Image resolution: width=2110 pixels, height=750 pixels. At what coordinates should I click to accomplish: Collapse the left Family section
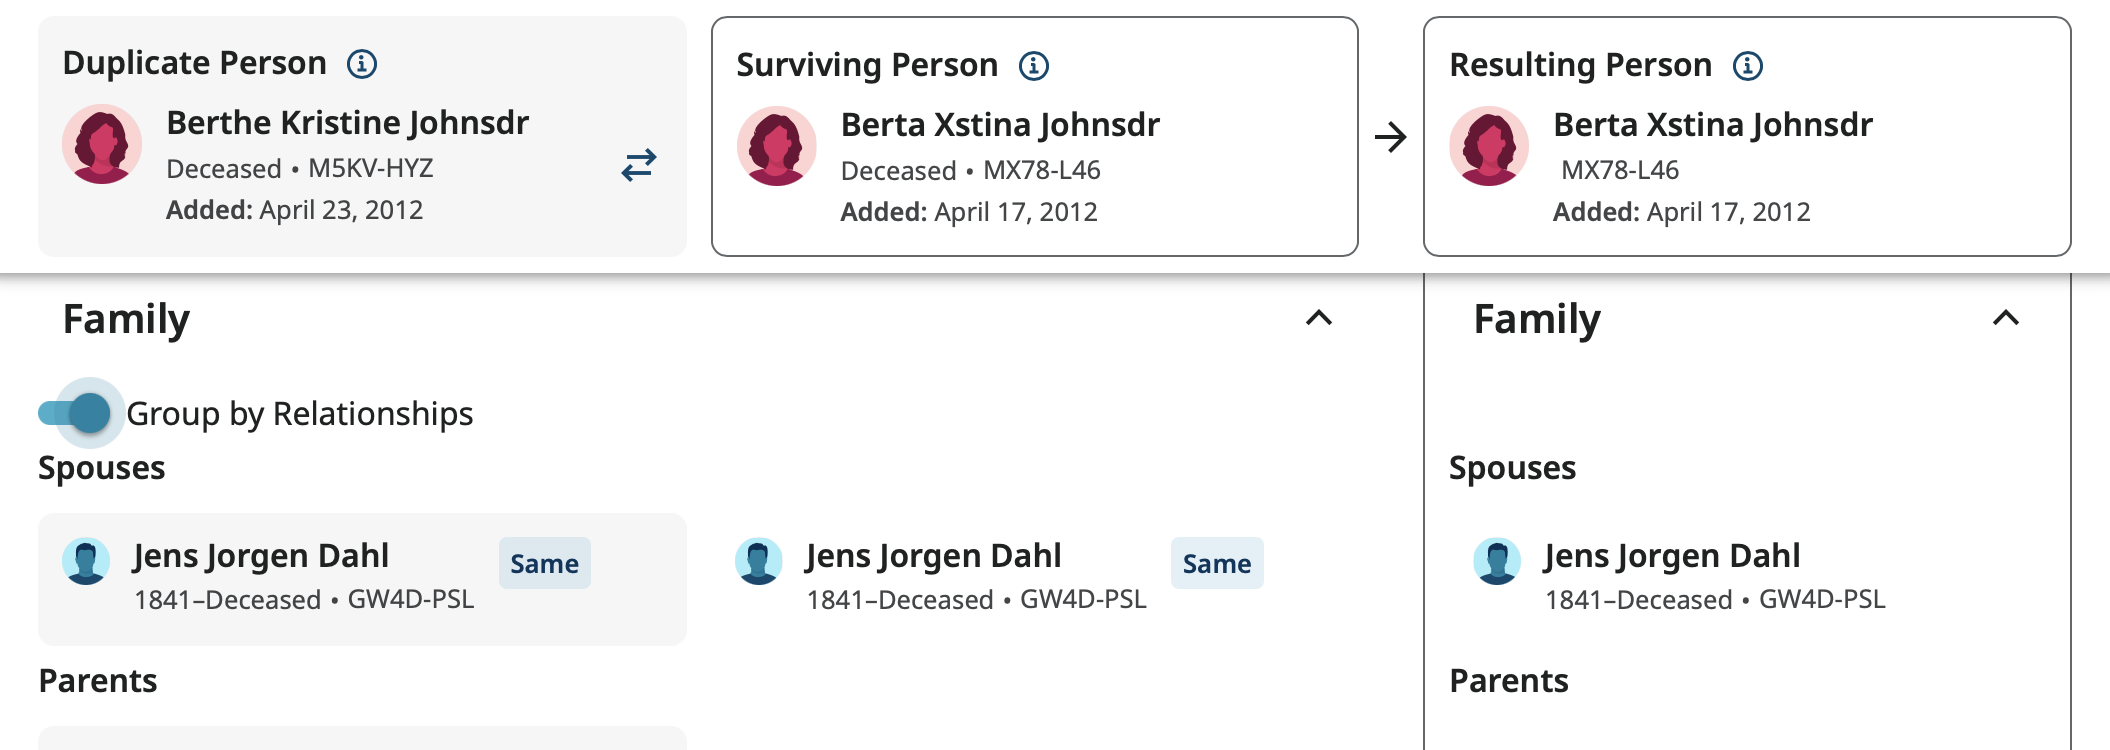click(x=1319, y=319)
